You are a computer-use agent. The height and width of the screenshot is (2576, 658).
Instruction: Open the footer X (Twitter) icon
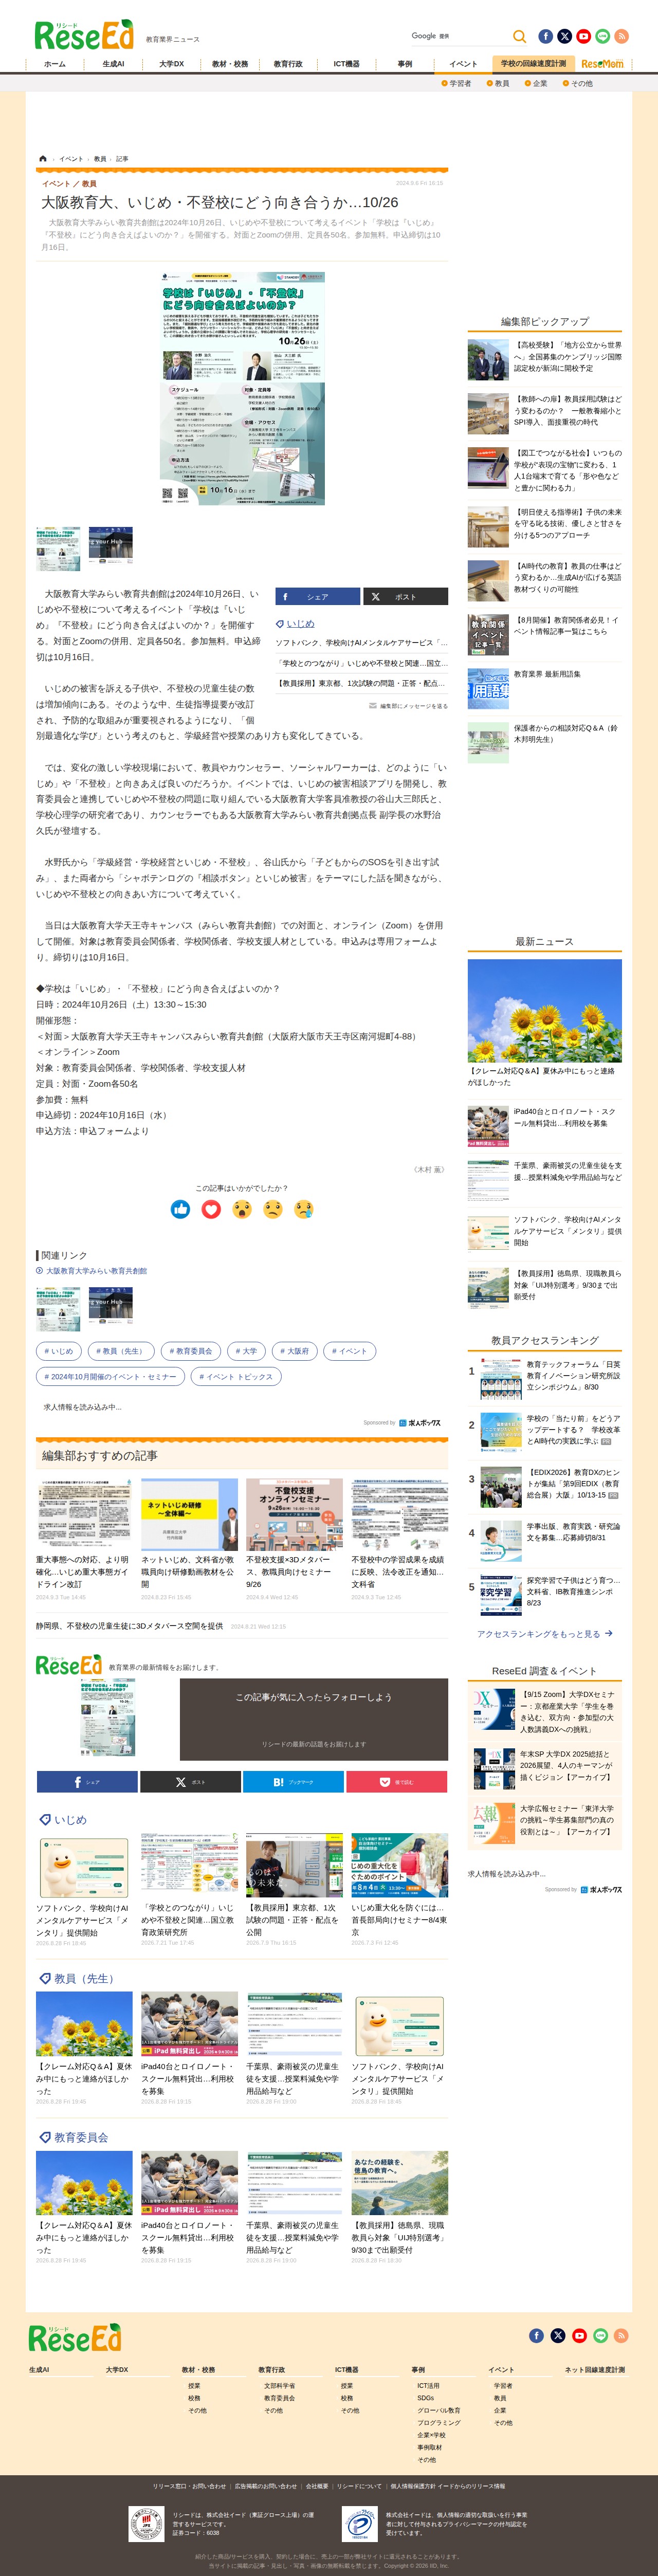[558, 2336]
